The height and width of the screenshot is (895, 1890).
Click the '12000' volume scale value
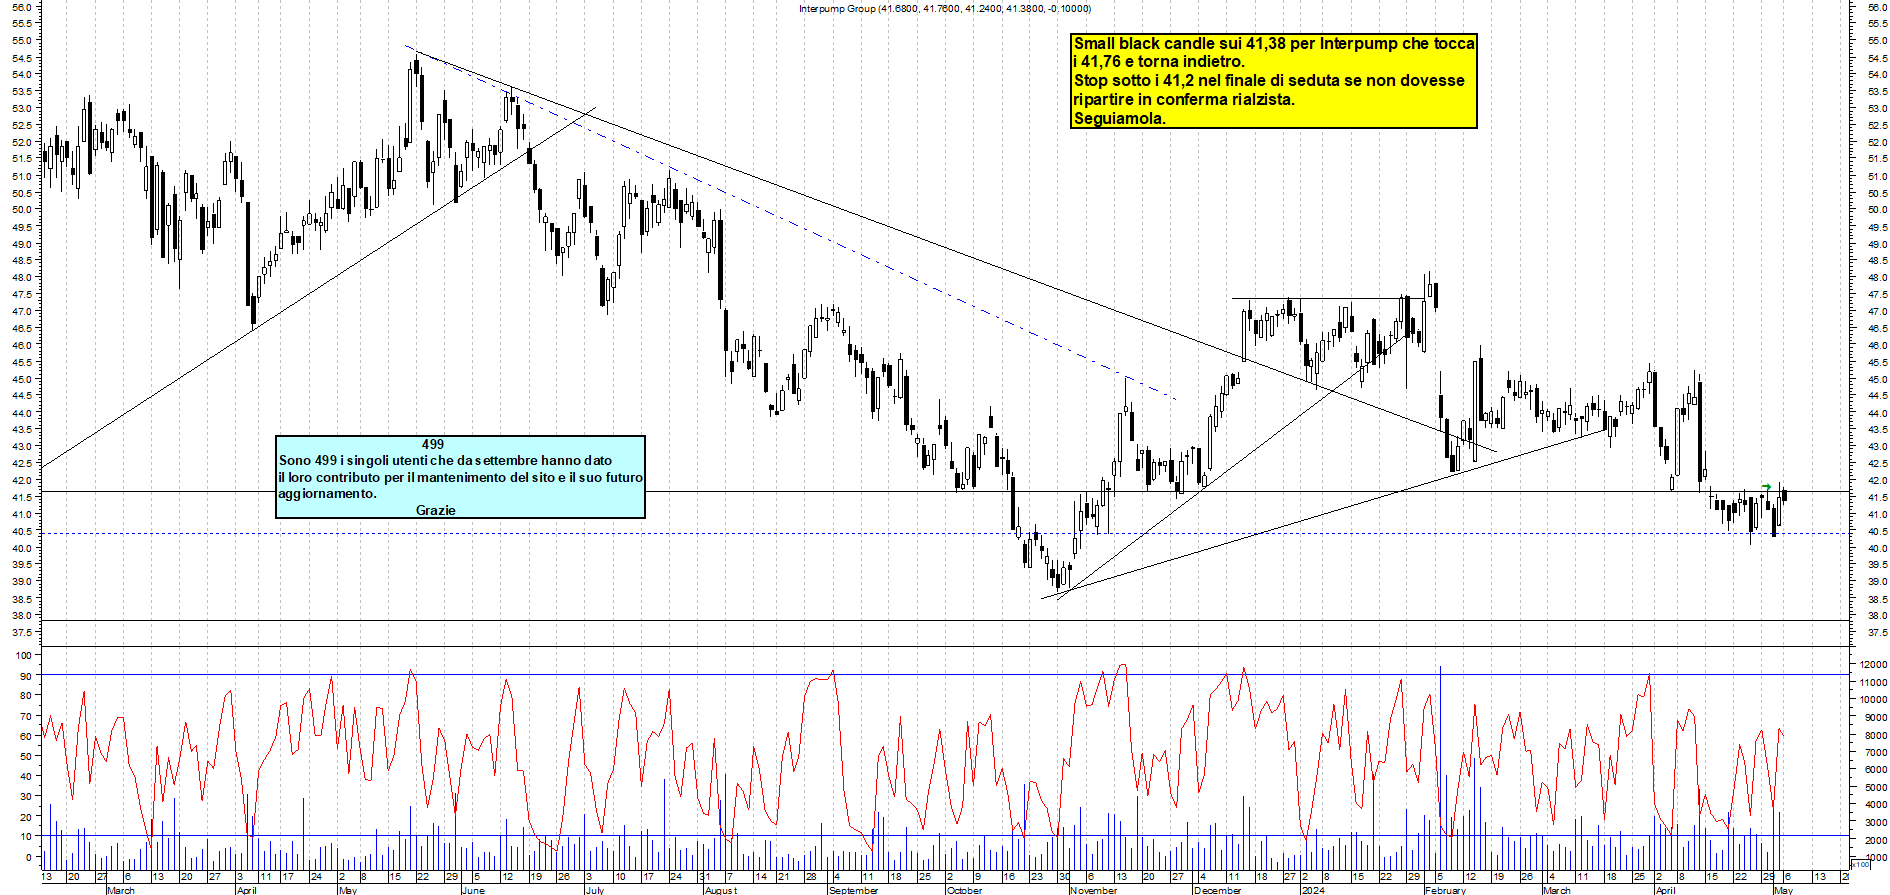click(1873, 665)
